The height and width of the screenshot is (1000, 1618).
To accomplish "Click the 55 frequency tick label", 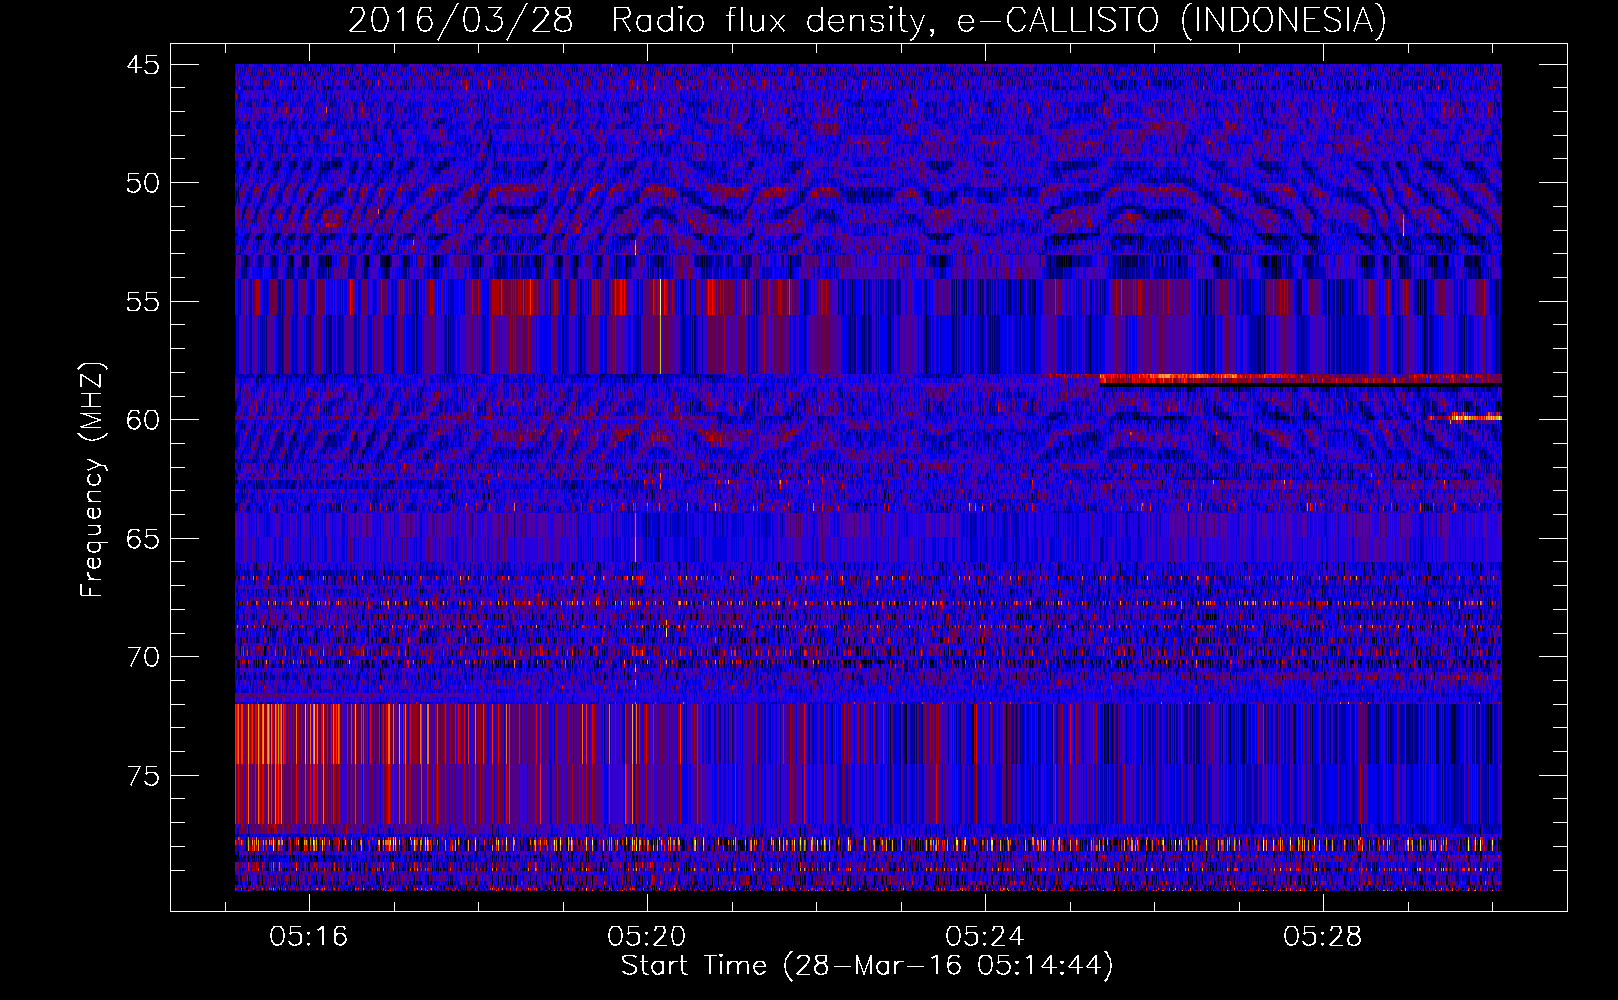I will [142, 302].
